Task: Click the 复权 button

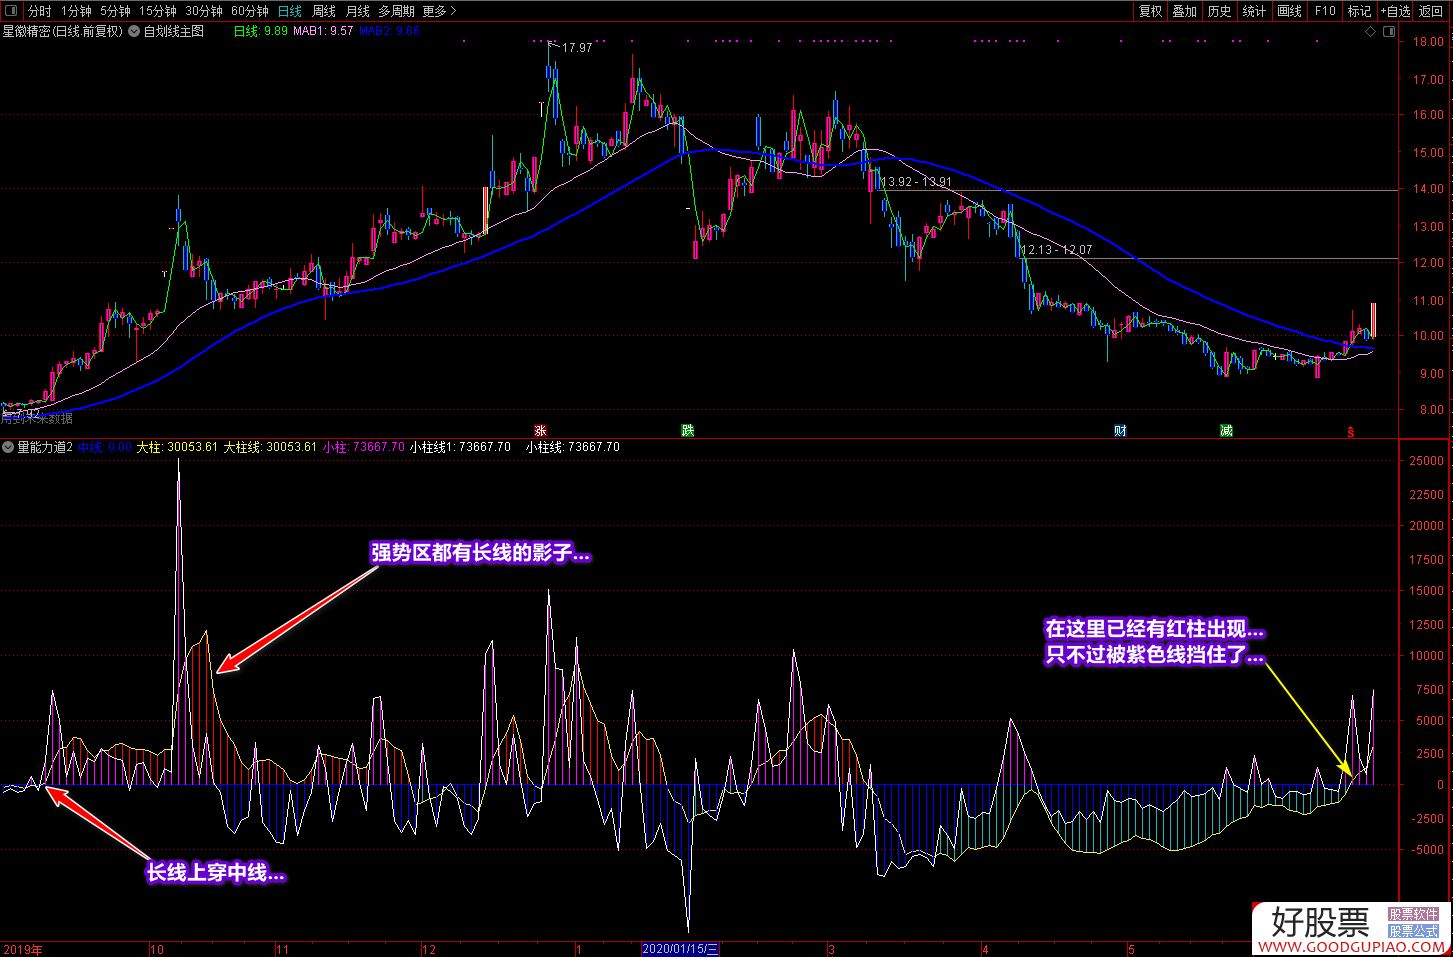Action: (x=1151, y=11)
